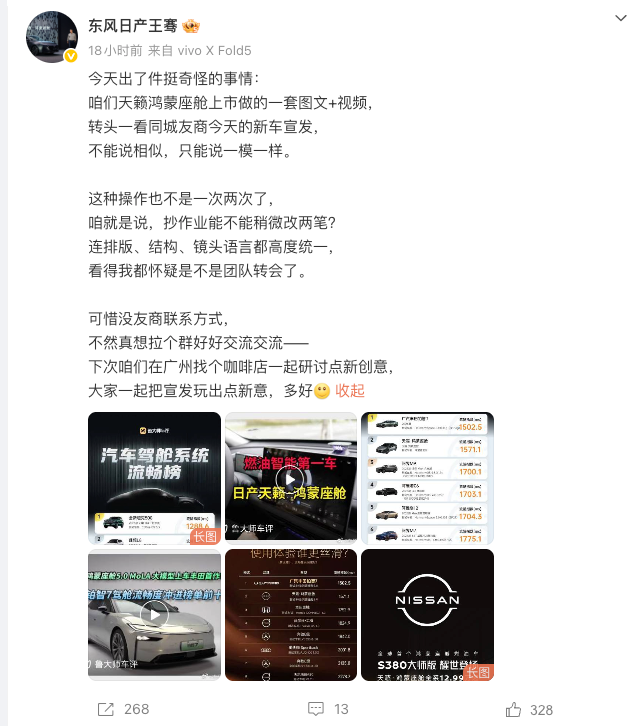Click the smiley emoji before 收起

coord(322,391)
